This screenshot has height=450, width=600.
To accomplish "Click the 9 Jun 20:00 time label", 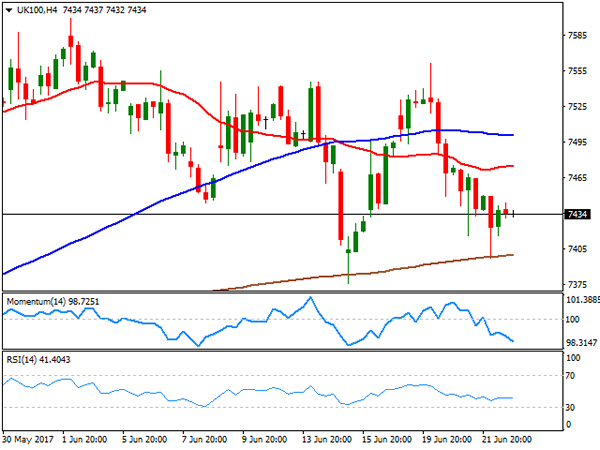I will 264,439.
